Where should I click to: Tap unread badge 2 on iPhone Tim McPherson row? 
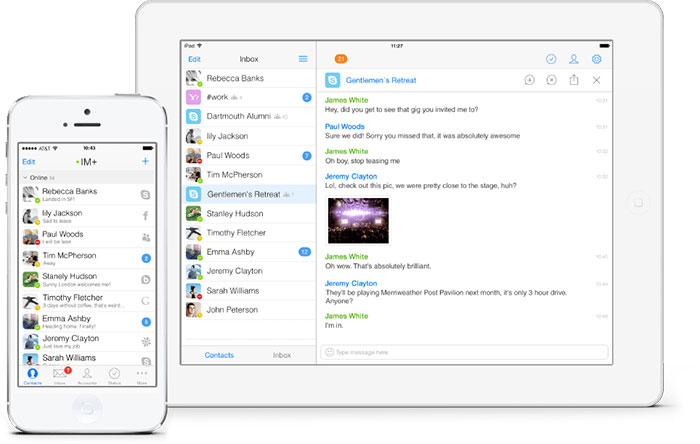click(146, 258)
